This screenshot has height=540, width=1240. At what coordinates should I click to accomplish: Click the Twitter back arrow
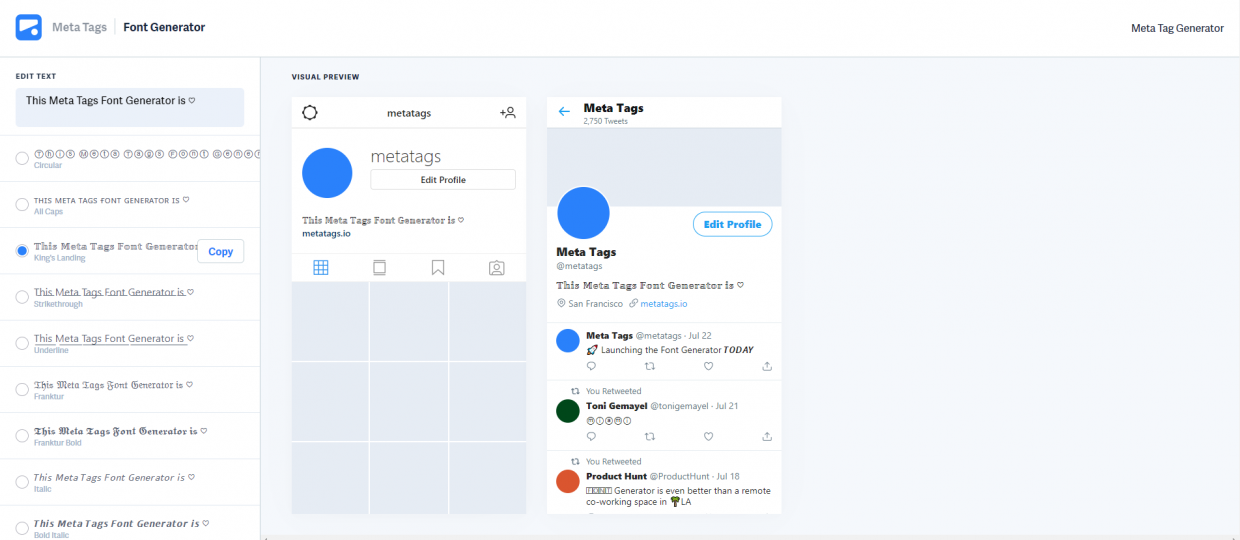coord(564,112)
